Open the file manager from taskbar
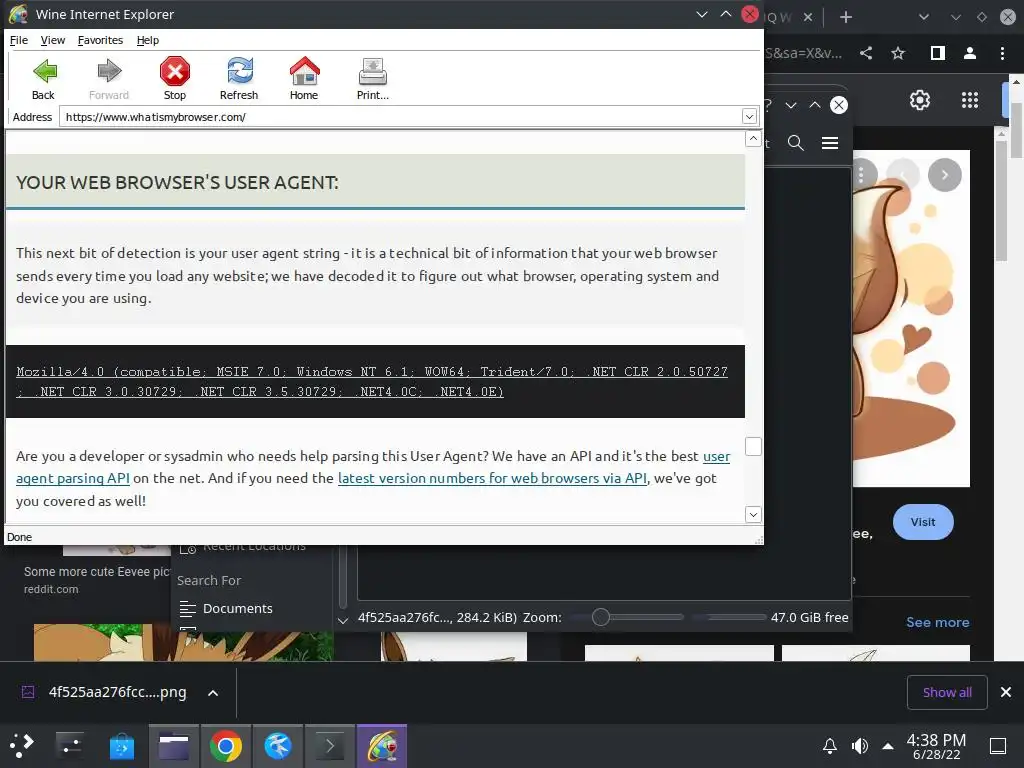The width and height of the screenshot is (1024, 768). [x=174, y=745]
